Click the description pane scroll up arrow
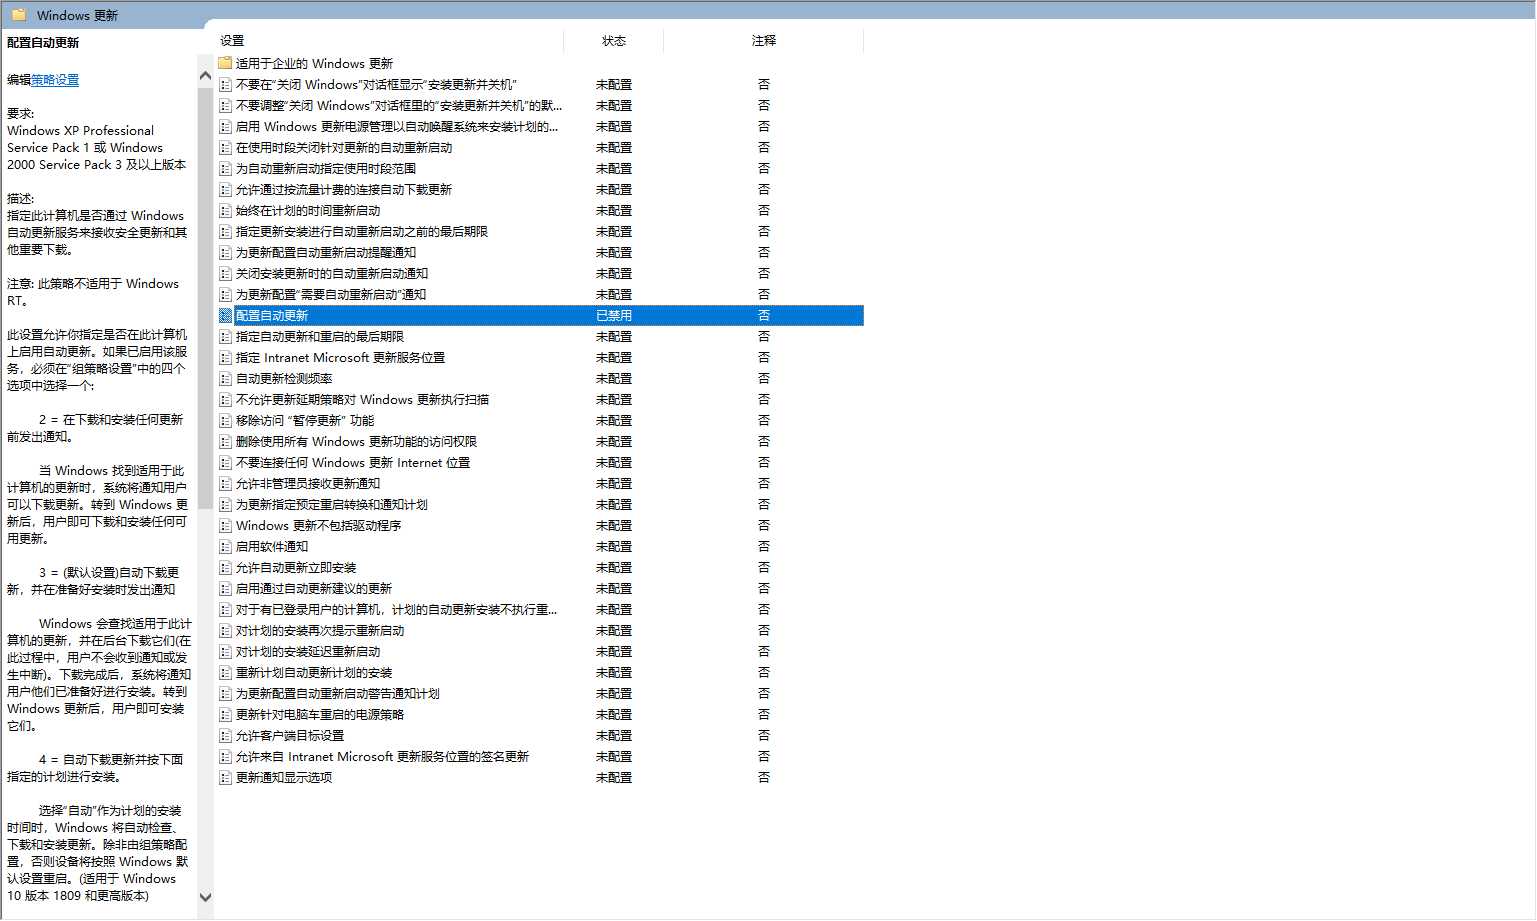The image size is (1537, 921). click(206, 76)
